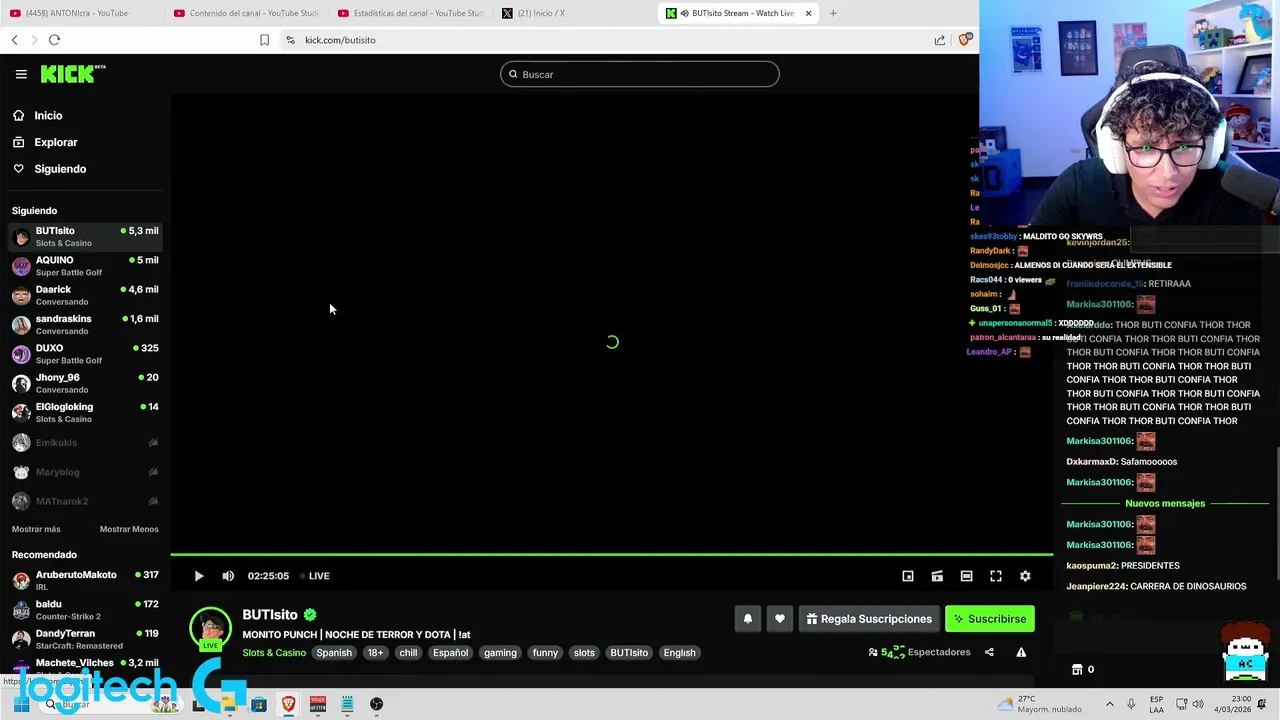Go back in browser
This screenshot has height=720, width=1280.
(14, 40)
